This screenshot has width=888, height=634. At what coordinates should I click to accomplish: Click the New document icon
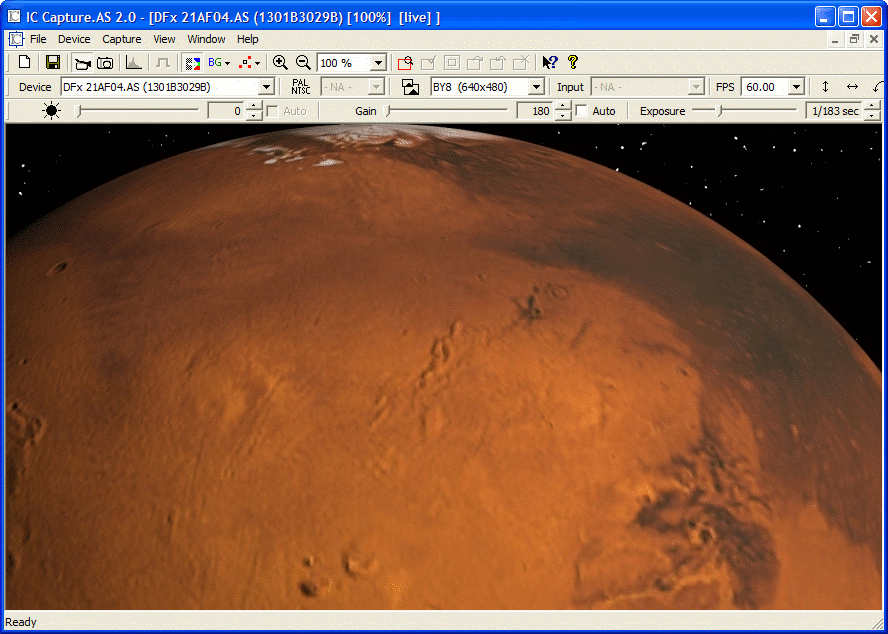[25, 63]
